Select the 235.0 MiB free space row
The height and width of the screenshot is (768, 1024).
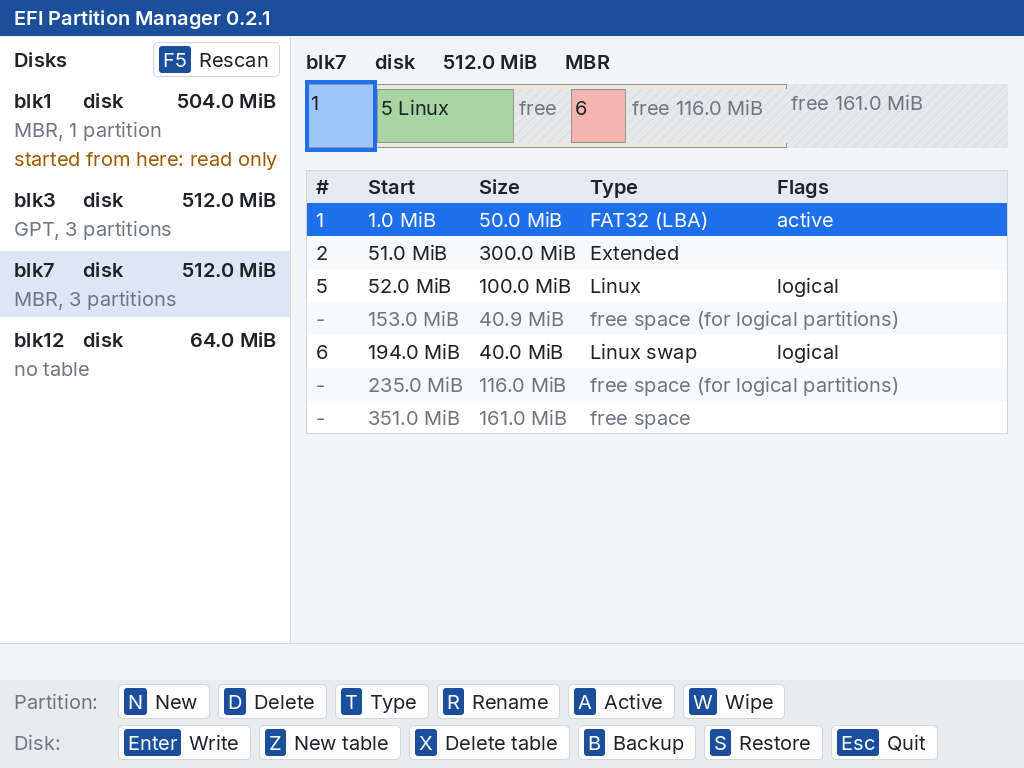coord(657,385)
